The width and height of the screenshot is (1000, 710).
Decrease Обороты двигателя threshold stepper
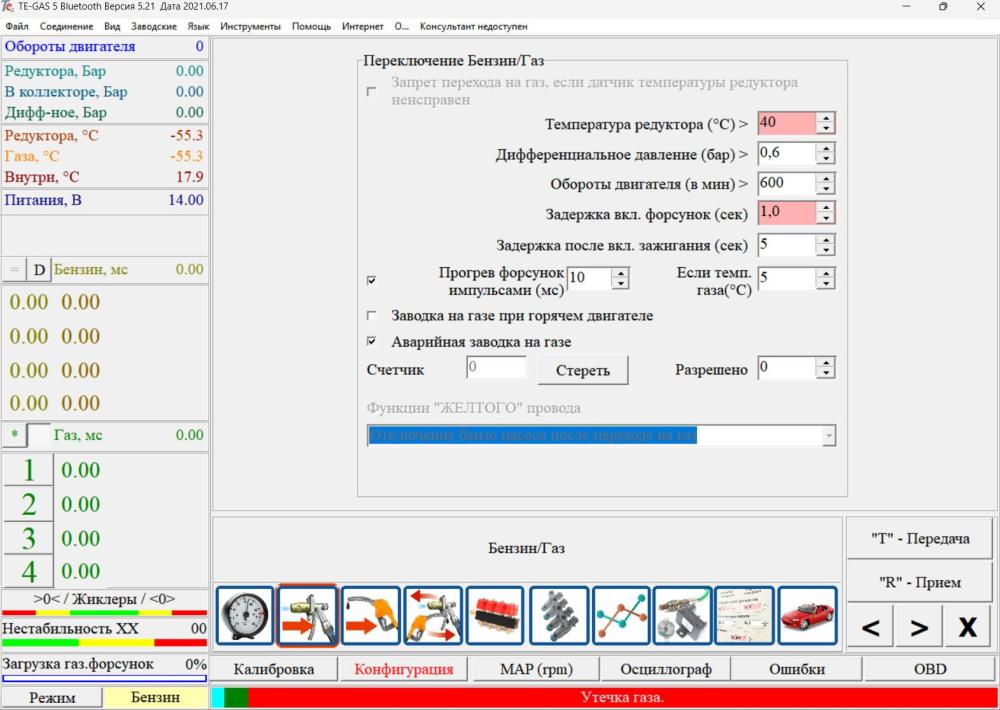[826, 189]
